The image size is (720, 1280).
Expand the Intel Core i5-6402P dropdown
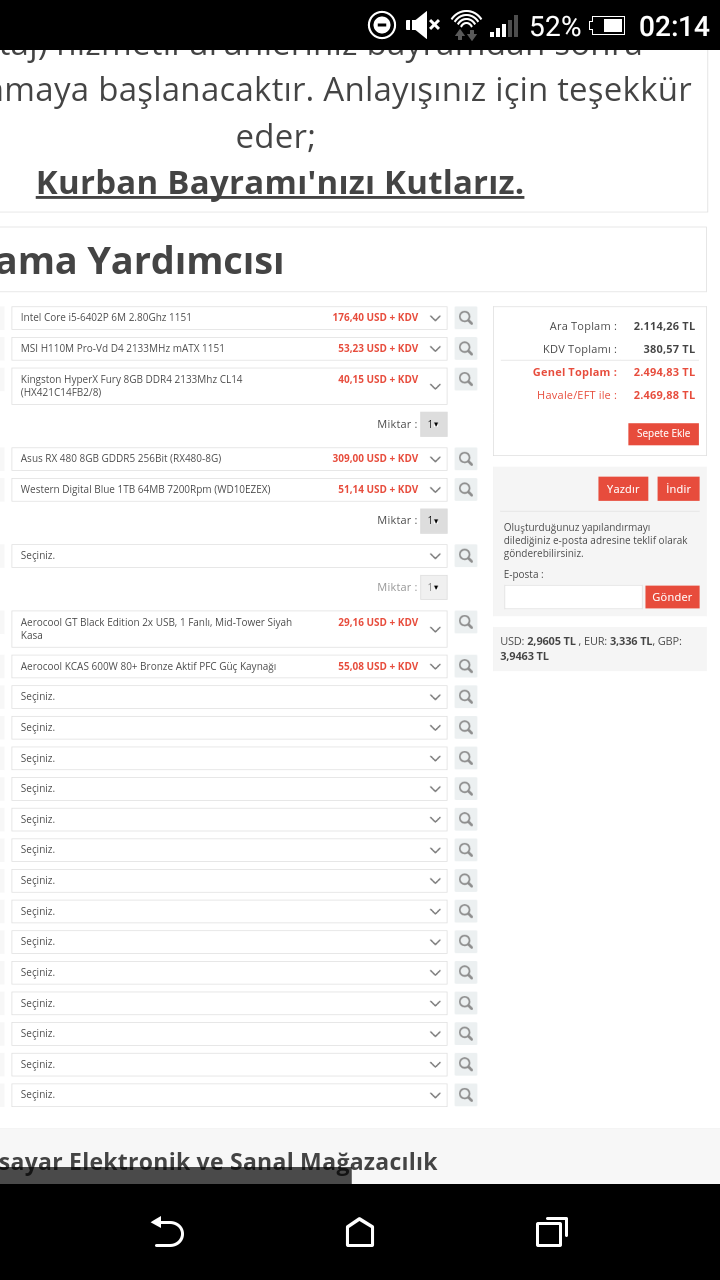(x=435, y=318)
